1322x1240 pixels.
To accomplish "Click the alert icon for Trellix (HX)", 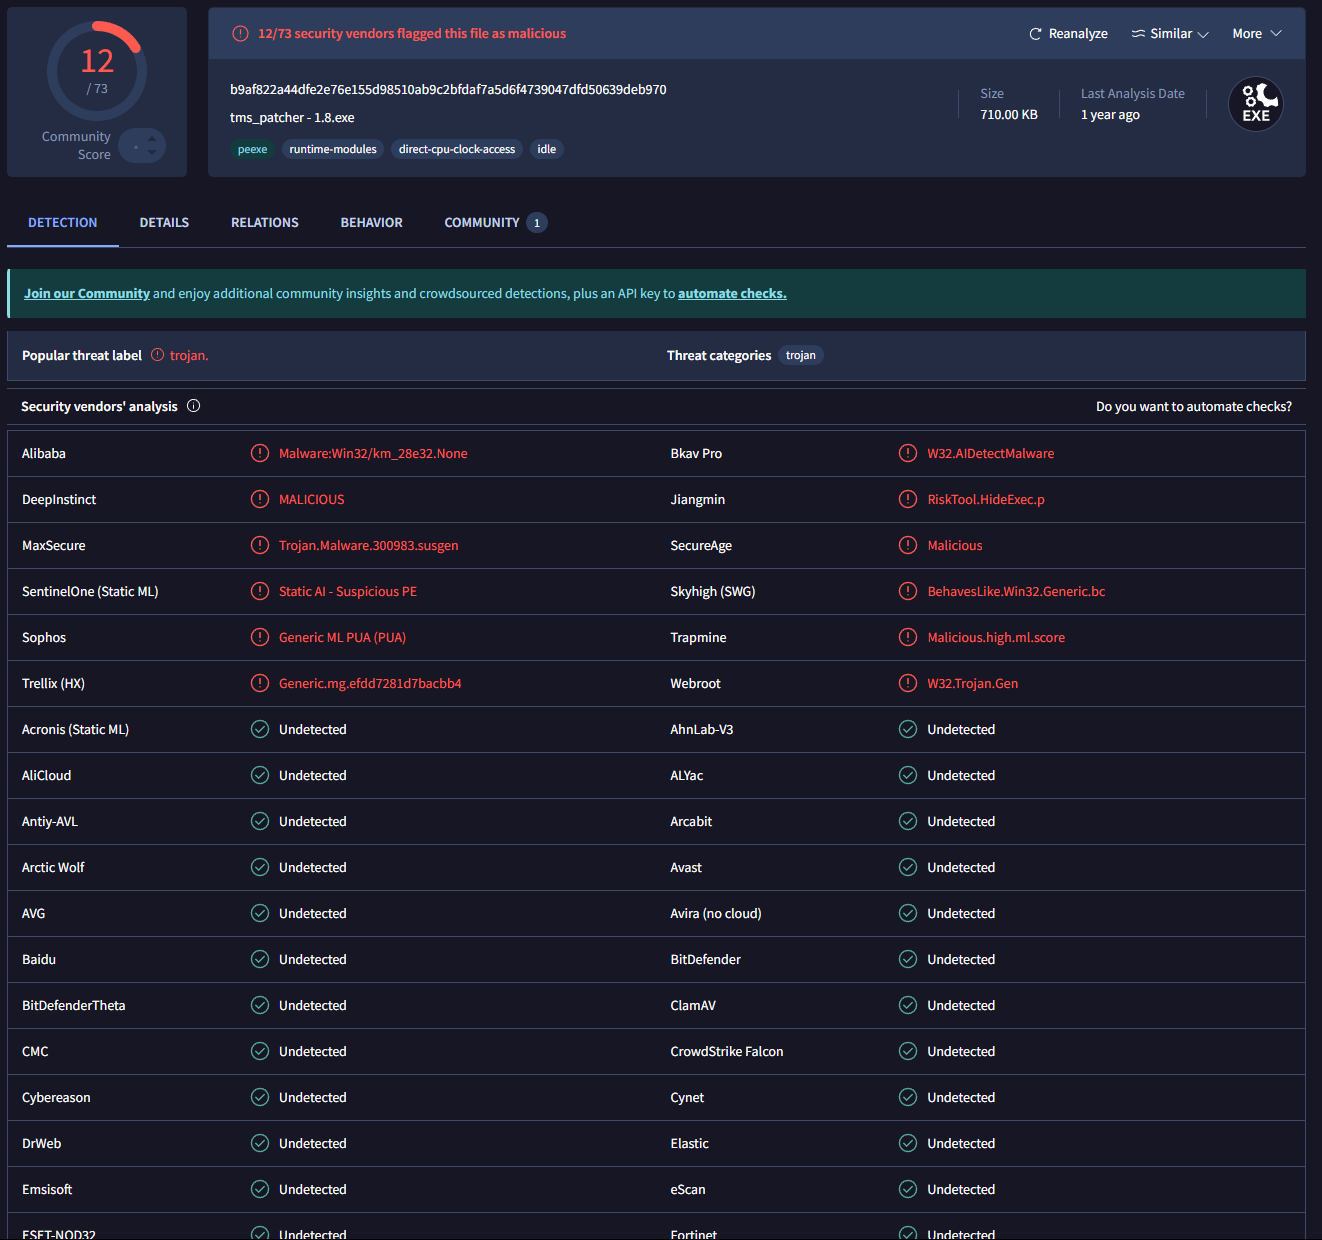I will 260,683.
